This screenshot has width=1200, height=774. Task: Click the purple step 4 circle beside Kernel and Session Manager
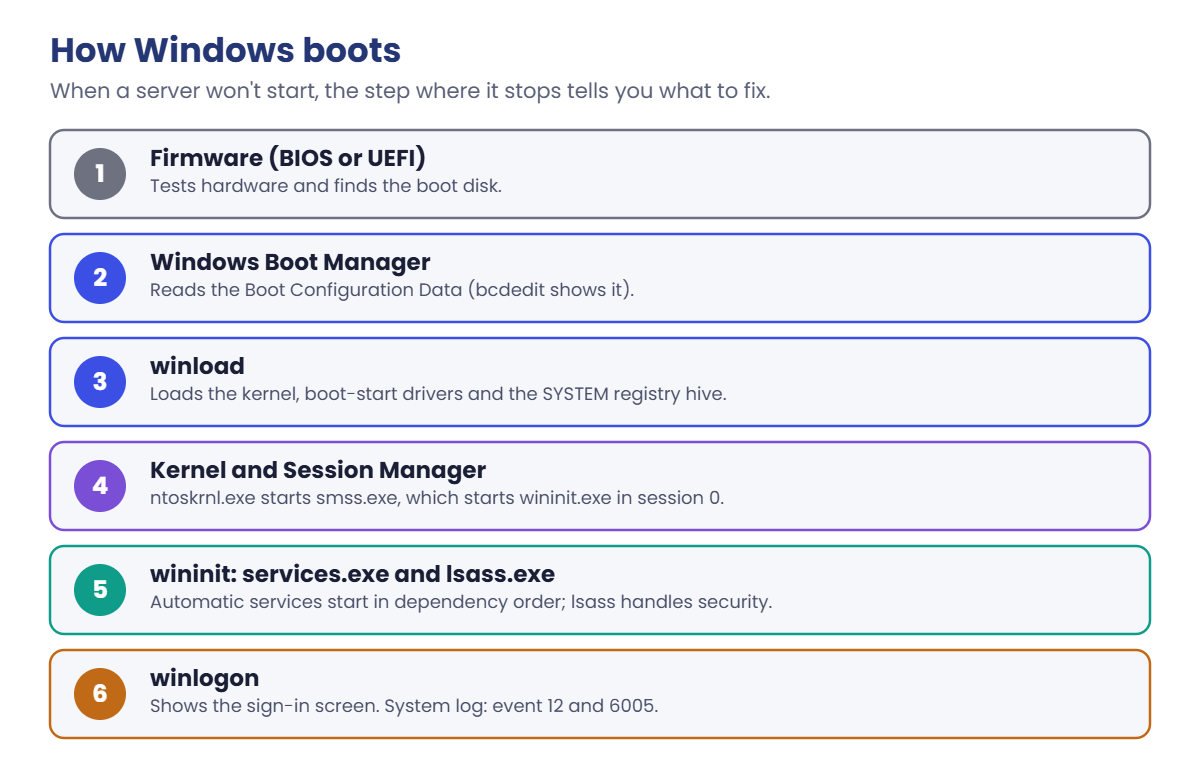click(100, 486)
